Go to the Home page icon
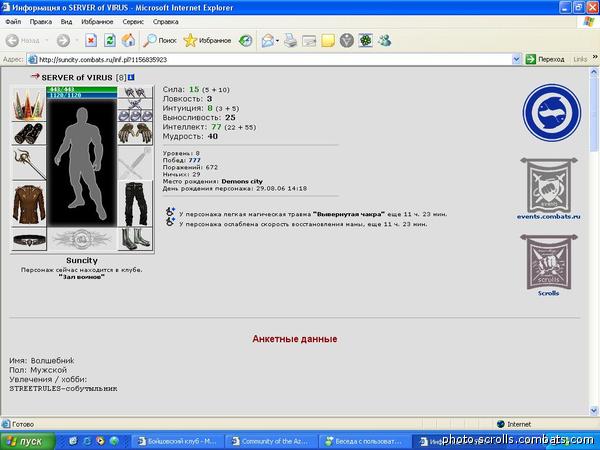600x450 pixels. click(x=129, y=40)
